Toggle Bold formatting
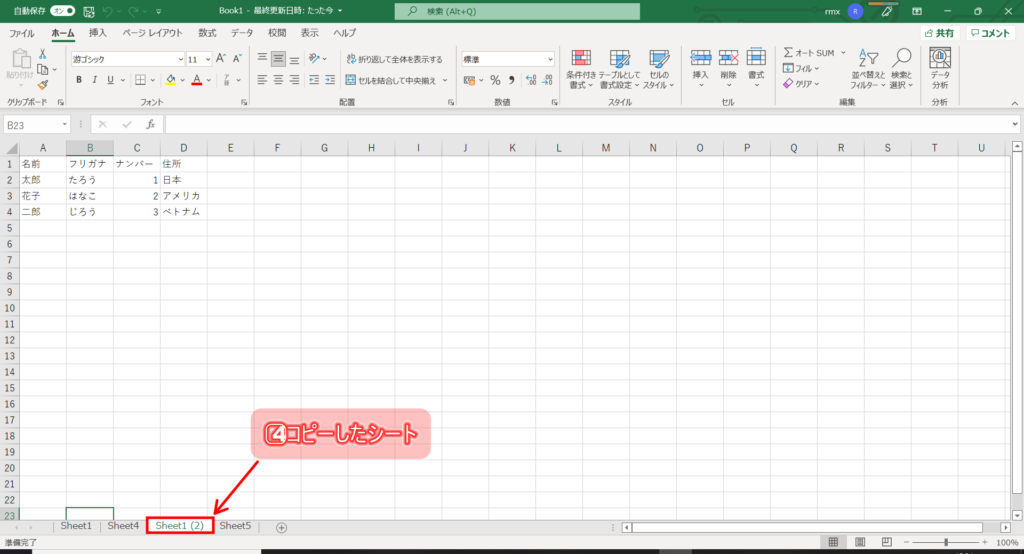1024x554 pixels. [x=79, y=80]
